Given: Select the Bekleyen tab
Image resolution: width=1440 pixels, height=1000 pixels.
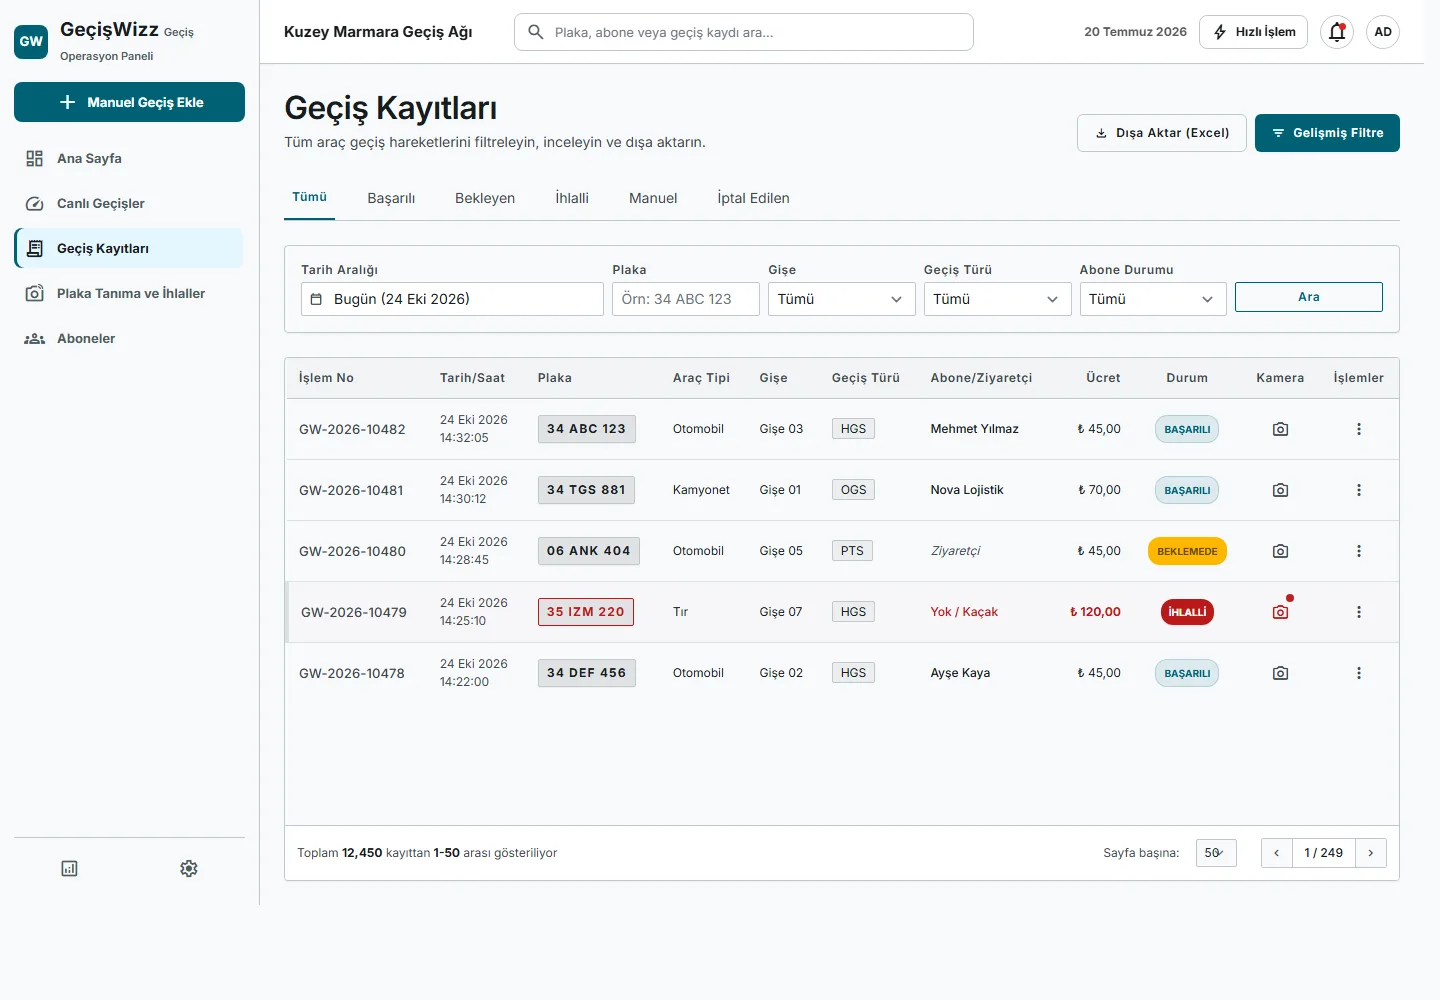Looking at the screenshot, I should (485, 198).
